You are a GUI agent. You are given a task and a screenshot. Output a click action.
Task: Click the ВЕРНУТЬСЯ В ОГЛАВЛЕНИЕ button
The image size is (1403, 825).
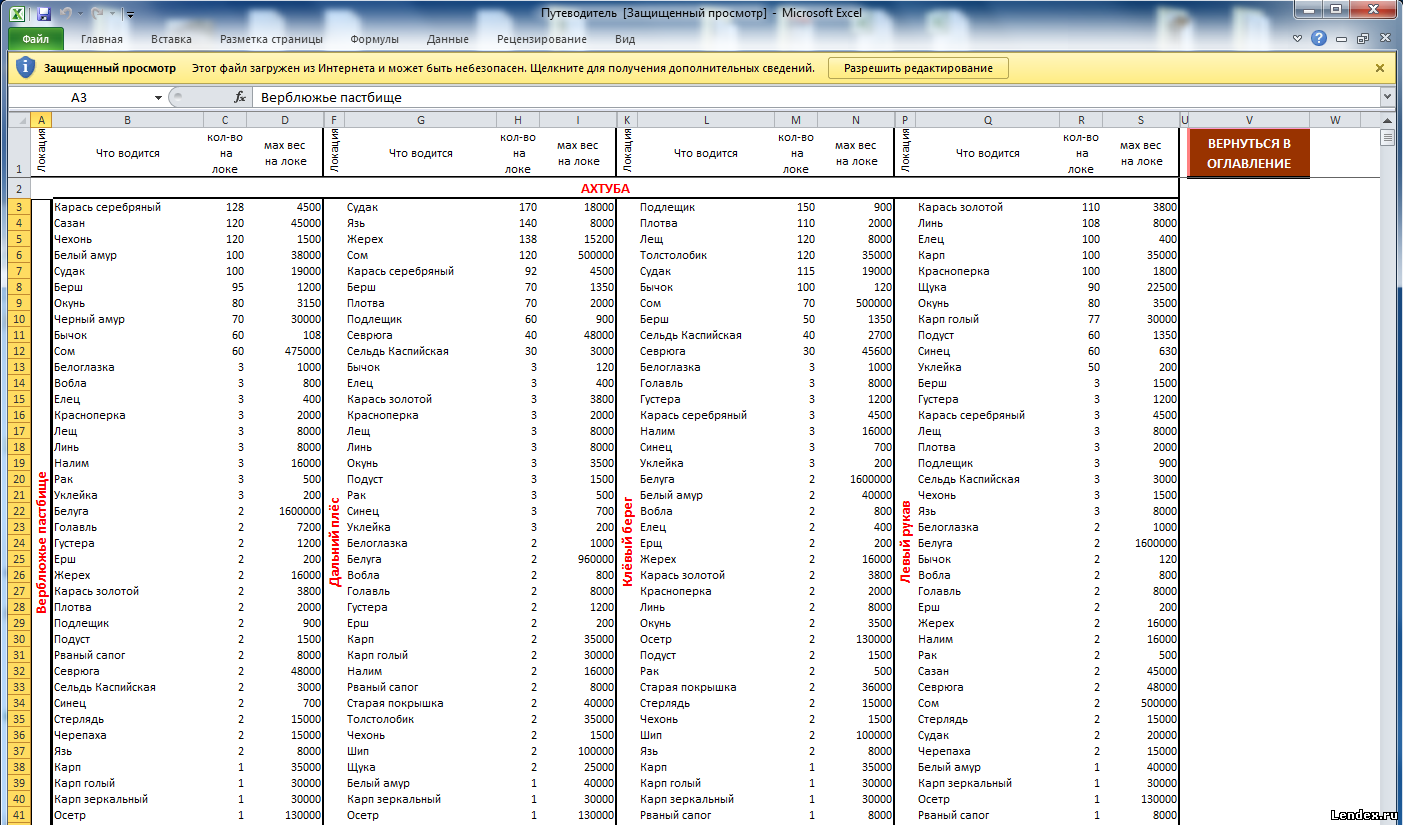click(1248, 153)
